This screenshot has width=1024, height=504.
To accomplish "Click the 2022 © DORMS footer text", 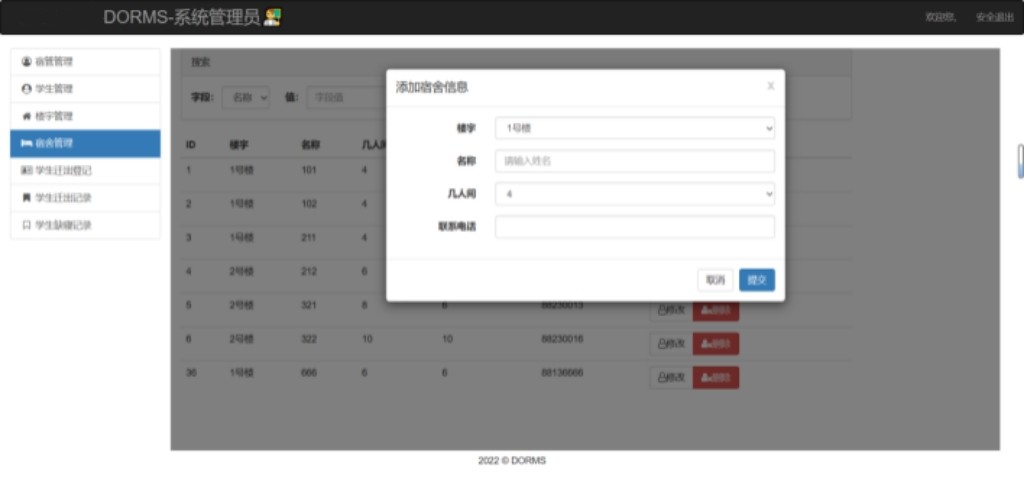I will tap(512, 460).
